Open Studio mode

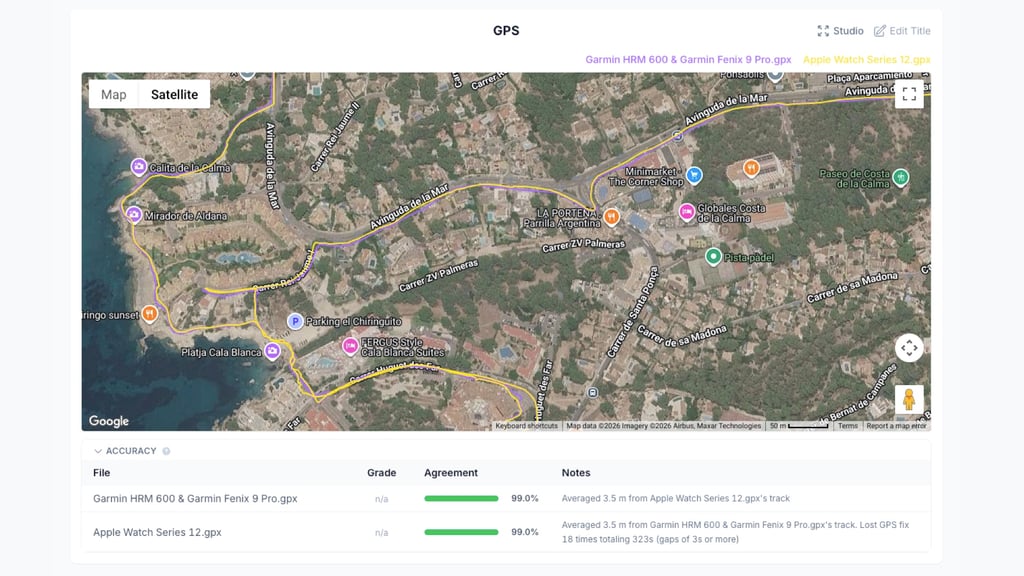coord(840,31)
